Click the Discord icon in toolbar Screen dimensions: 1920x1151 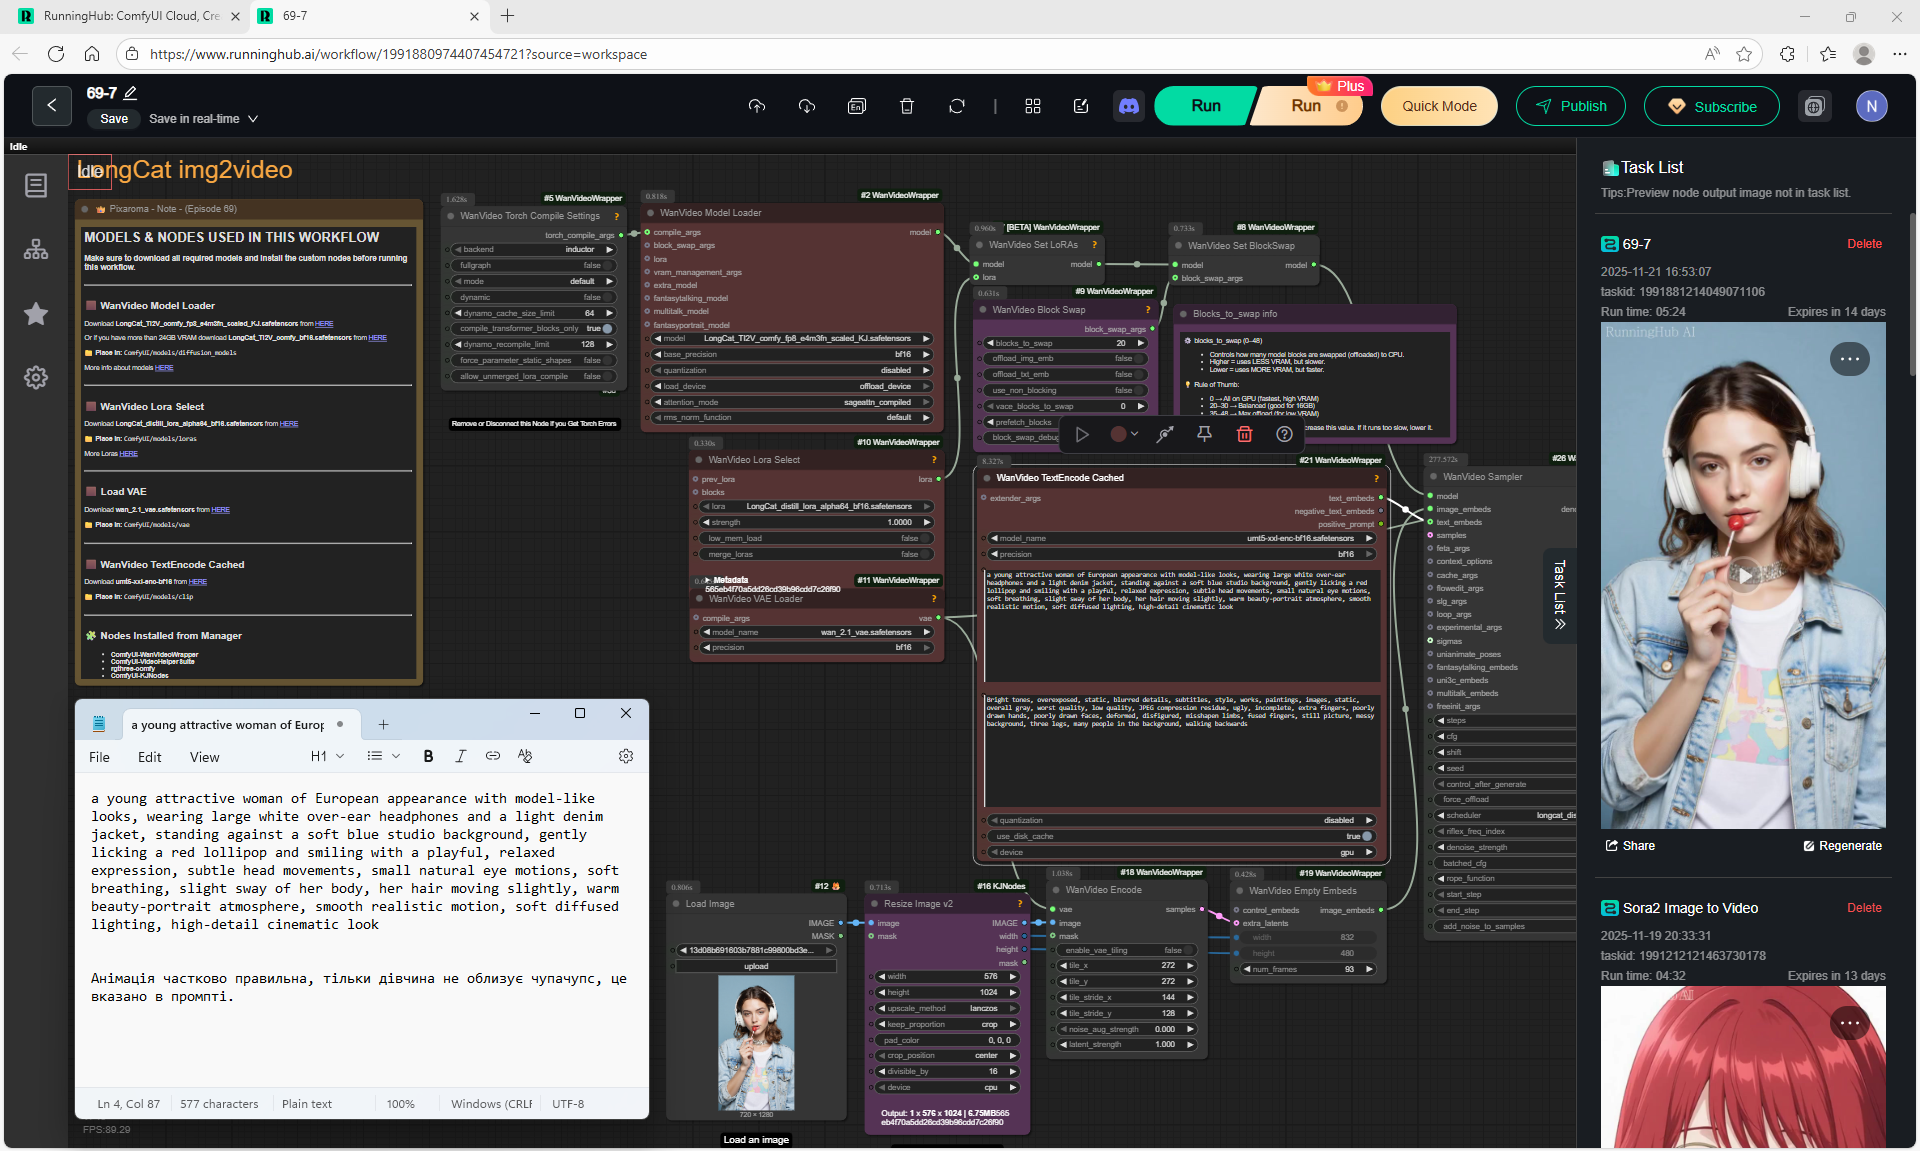pos(1129,106)
